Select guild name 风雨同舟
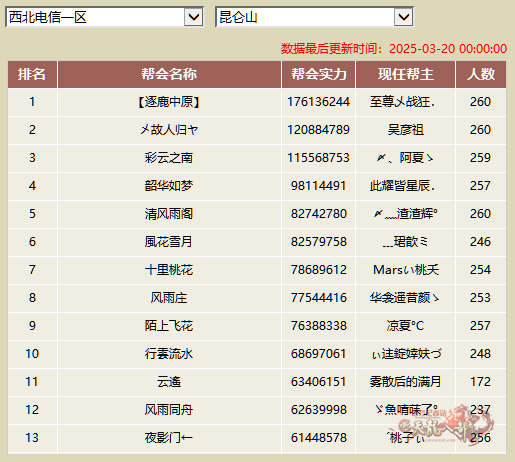This screenshot has width=515, height=462. click(169, 410)
